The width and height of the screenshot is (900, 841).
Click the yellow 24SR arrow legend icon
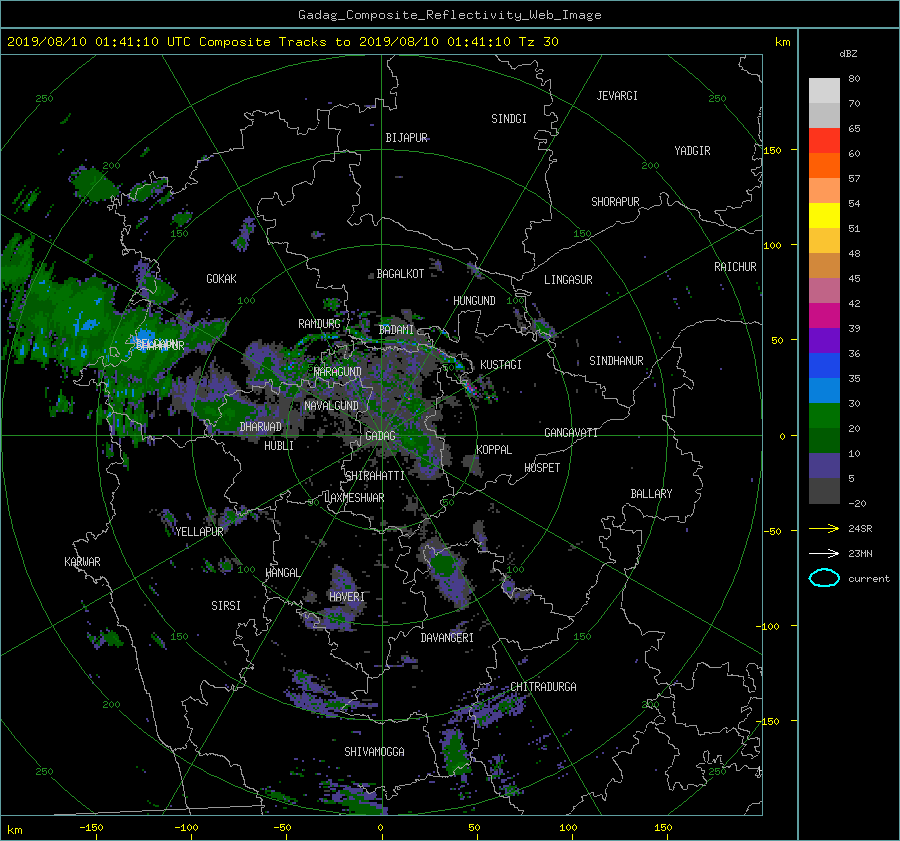click(824, 528)
